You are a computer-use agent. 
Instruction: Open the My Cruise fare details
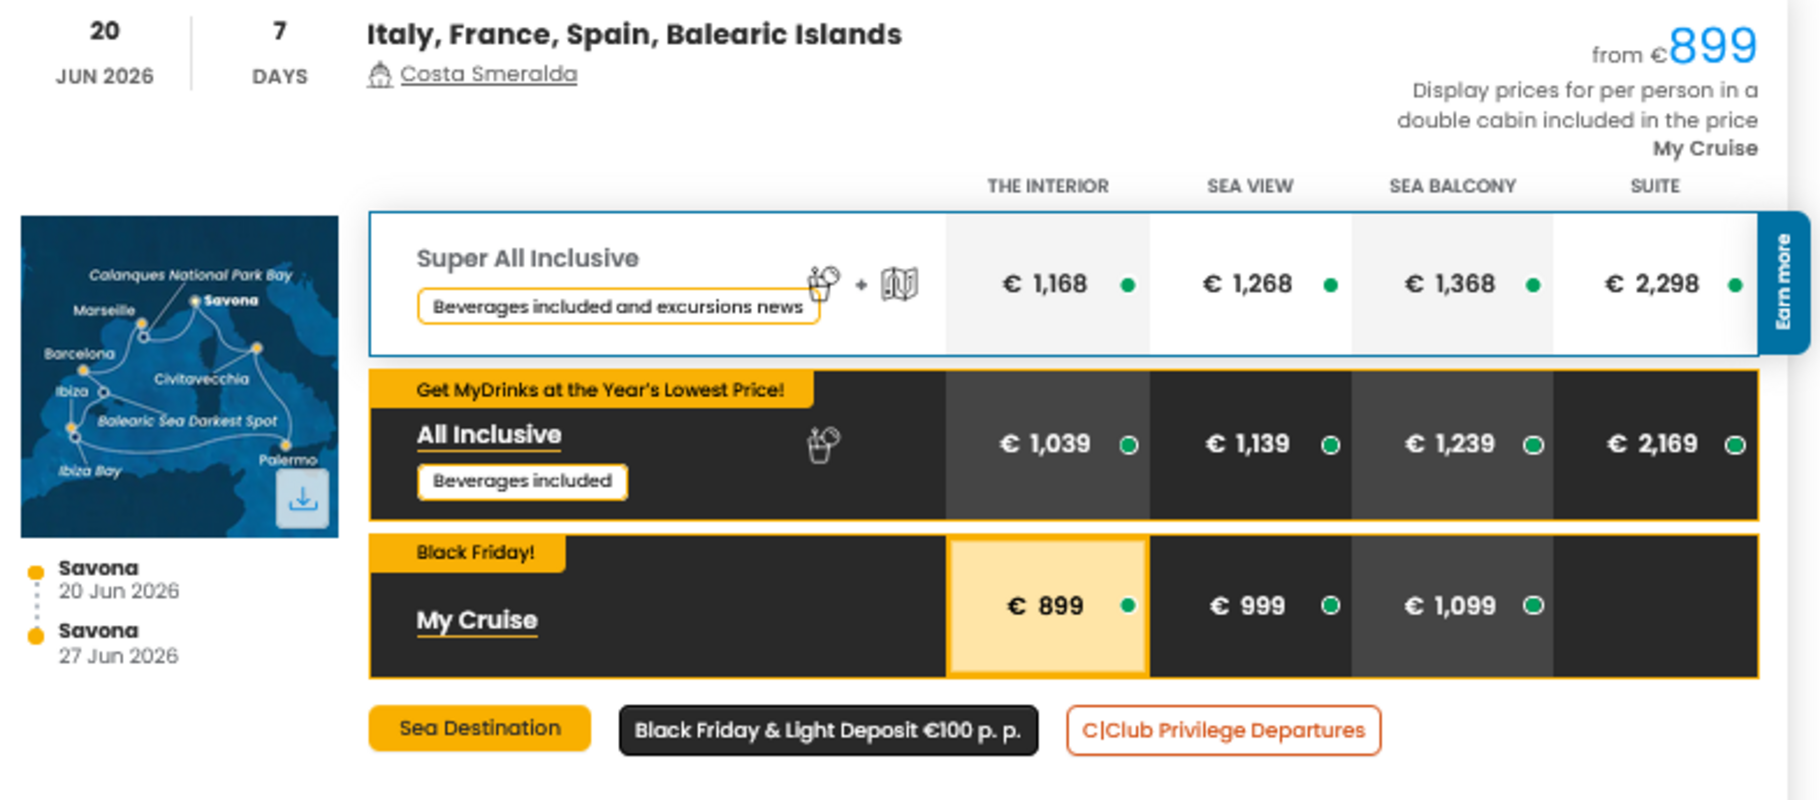[477, 620]
